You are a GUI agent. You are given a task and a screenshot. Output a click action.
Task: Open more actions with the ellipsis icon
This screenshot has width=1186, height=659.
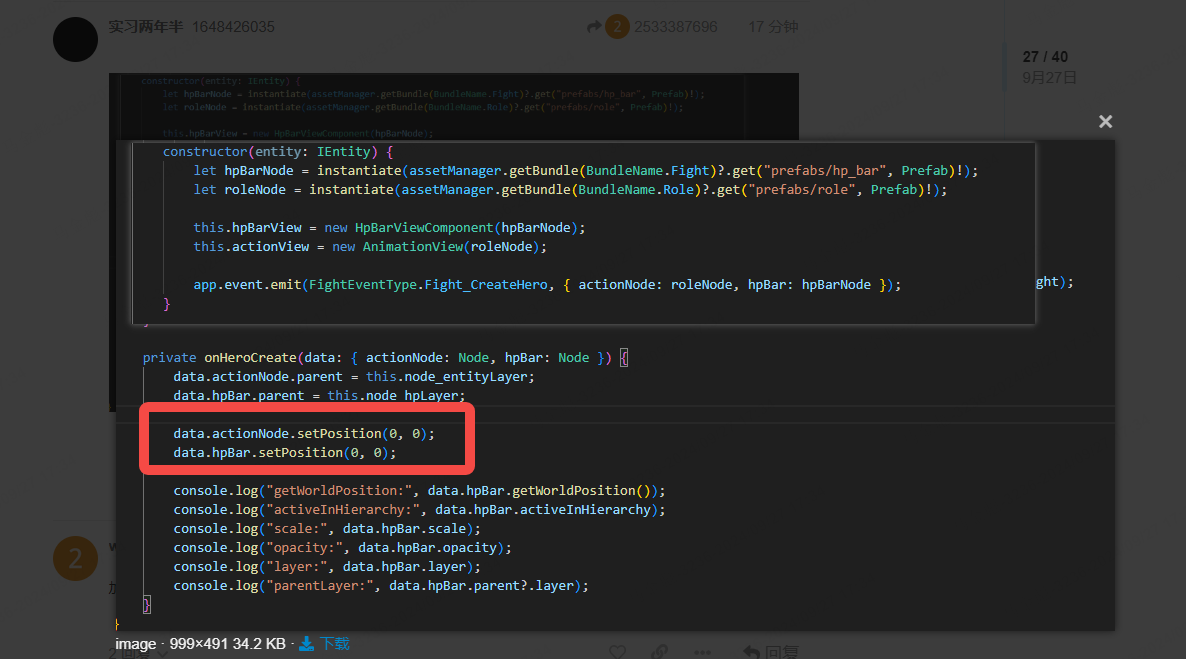703,651
